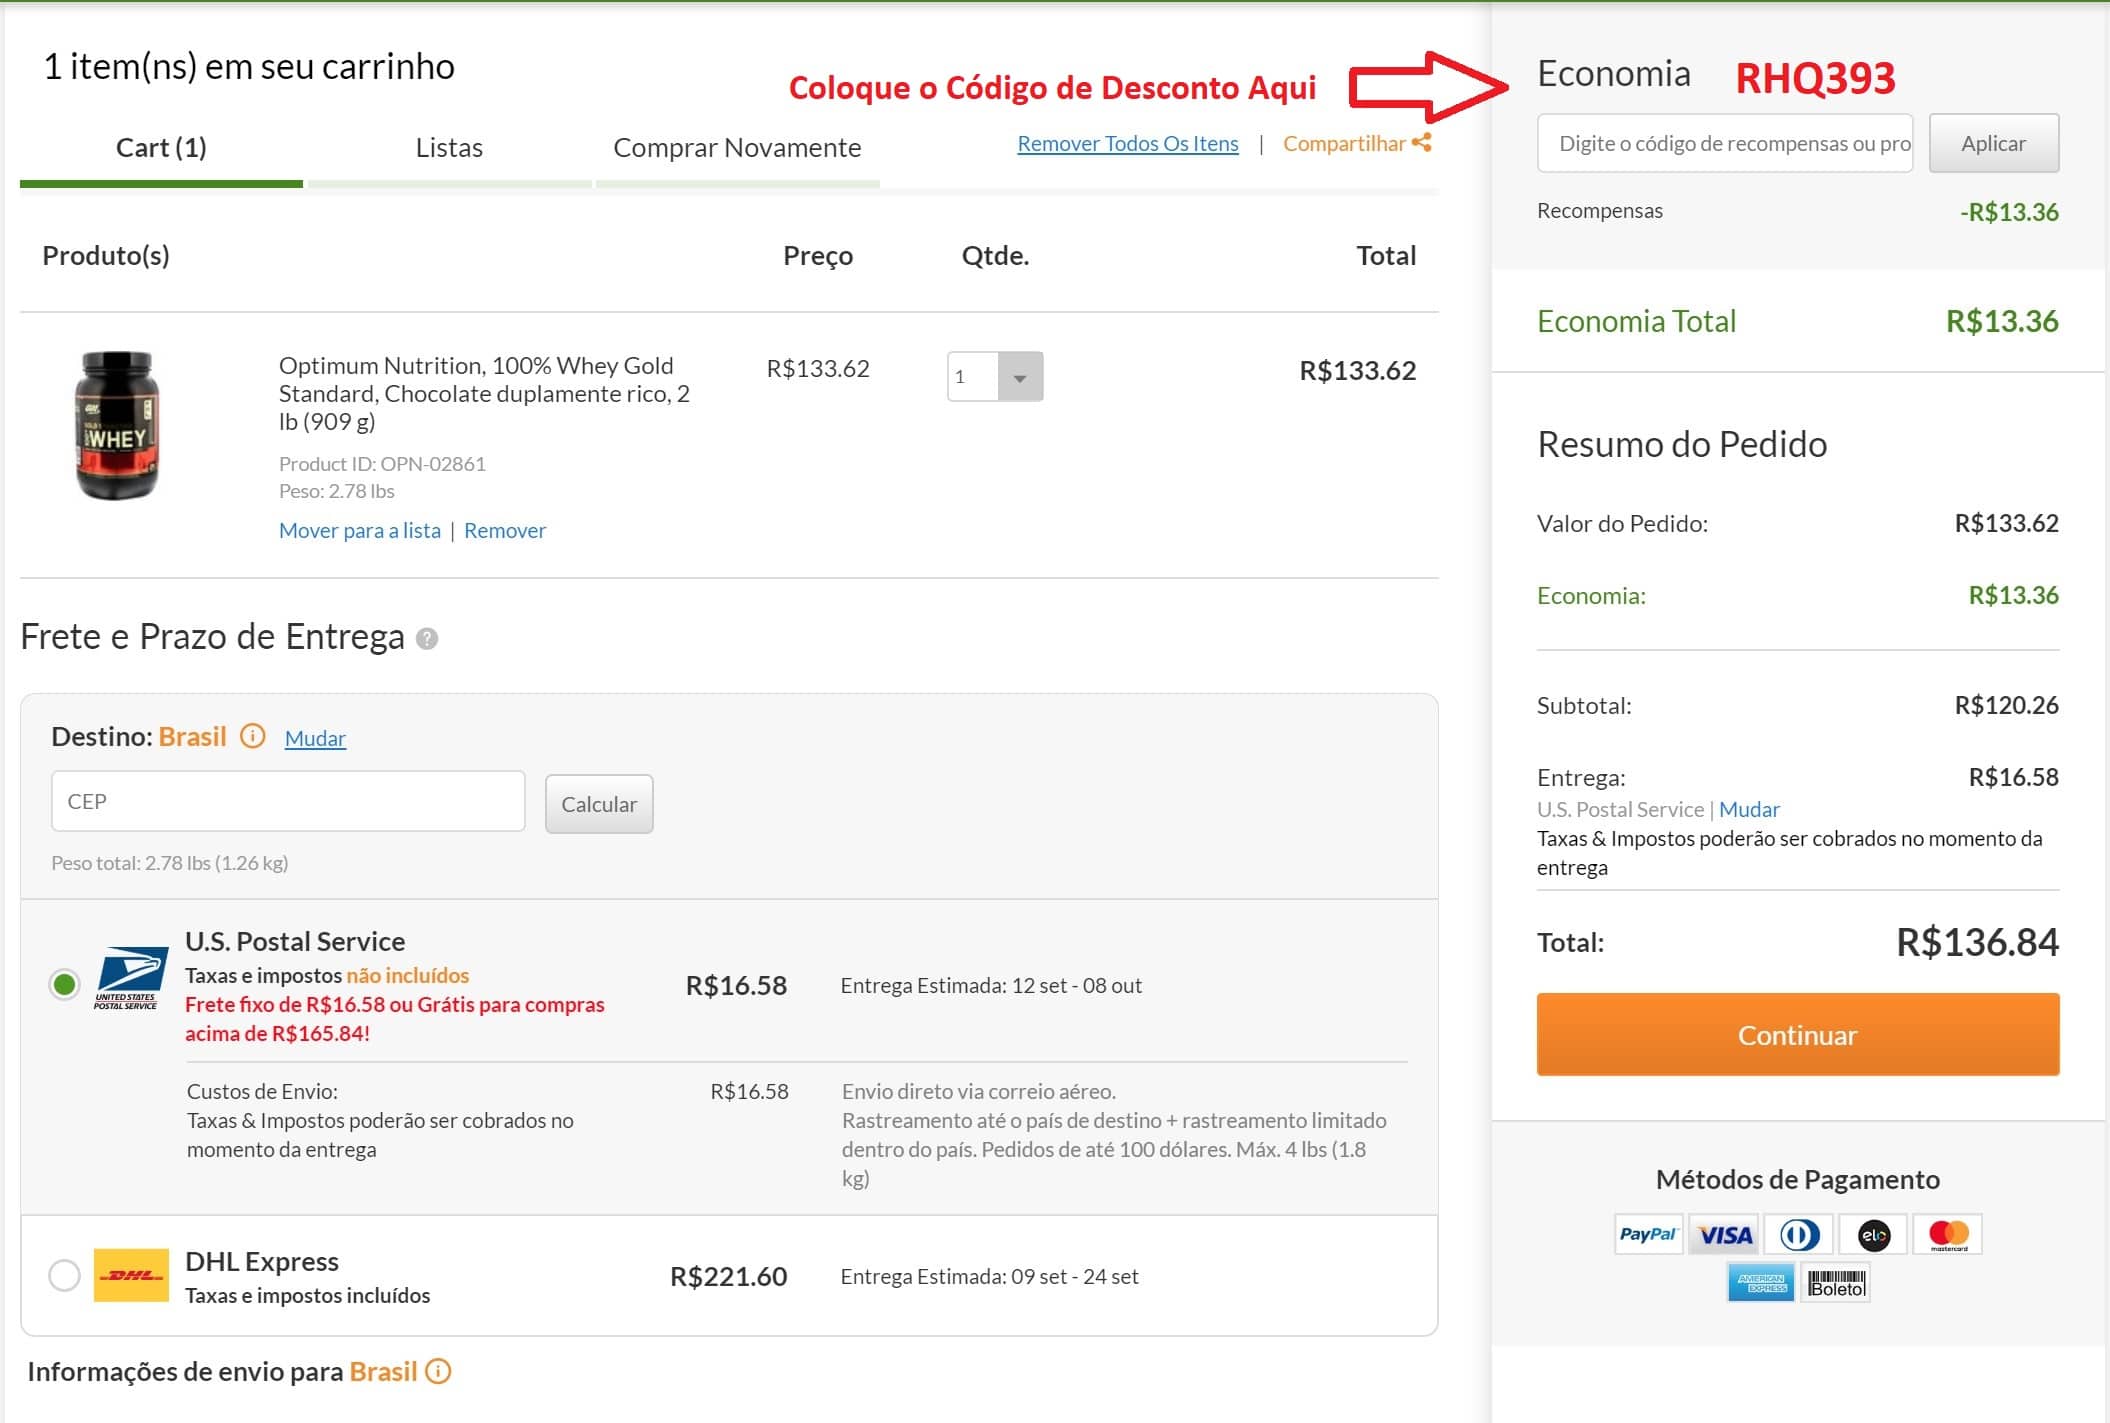Image resolution: width=2110 pixels, height=1423 pixels.
Task: Click the Aplicar discount code button
Action: click(x=1992, y=143)
